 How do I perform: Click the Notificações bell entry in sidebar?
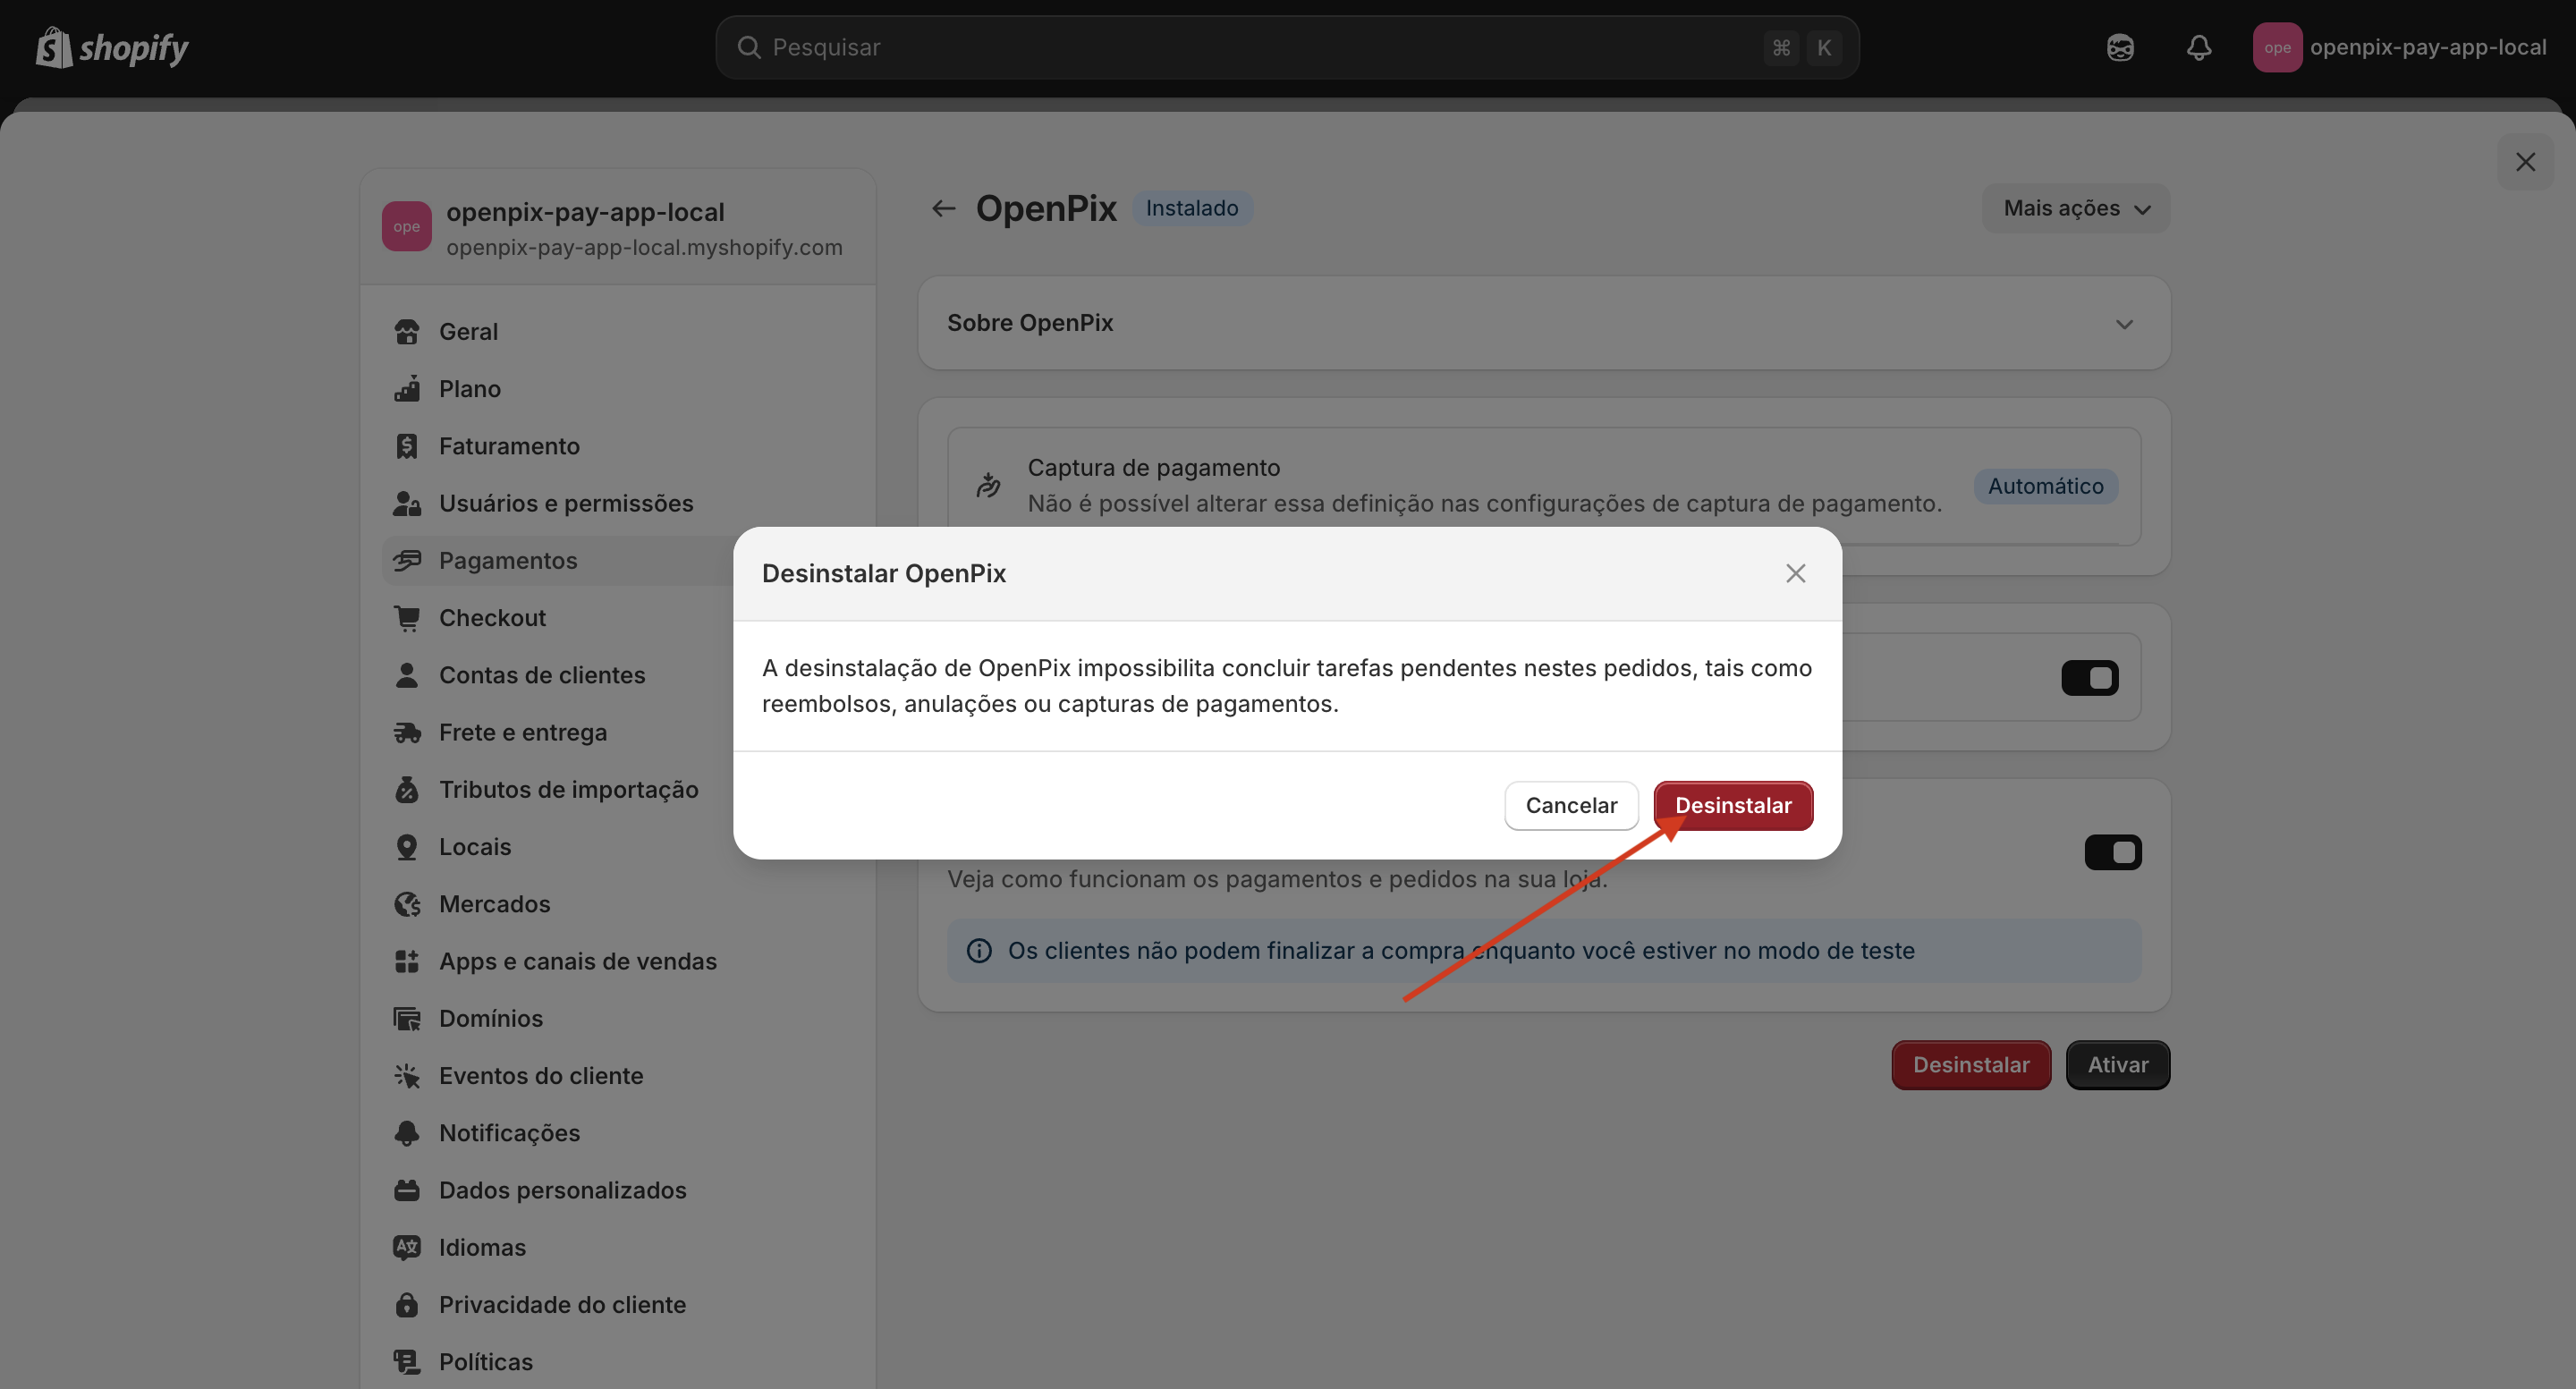[x=509, y=1133]
